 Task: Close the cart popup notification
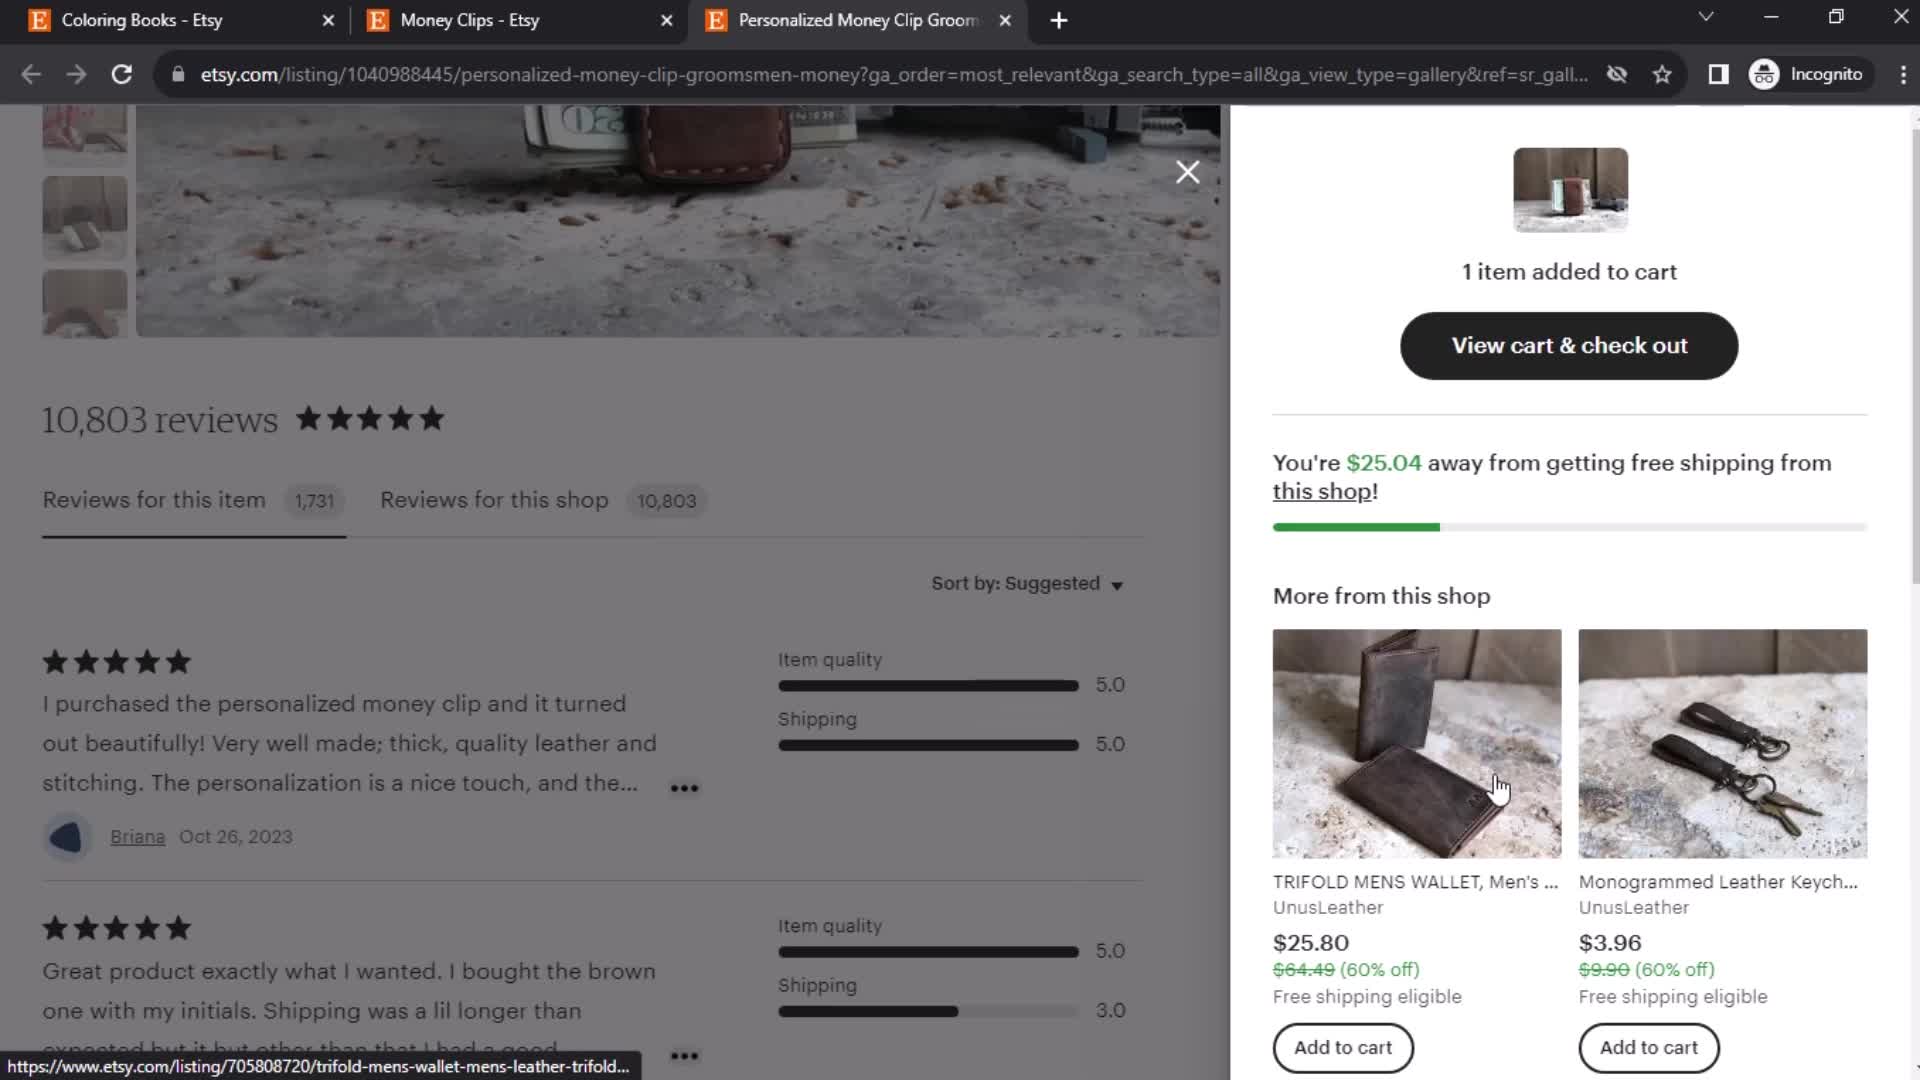pyautogui.click(x=1187, y=171)
